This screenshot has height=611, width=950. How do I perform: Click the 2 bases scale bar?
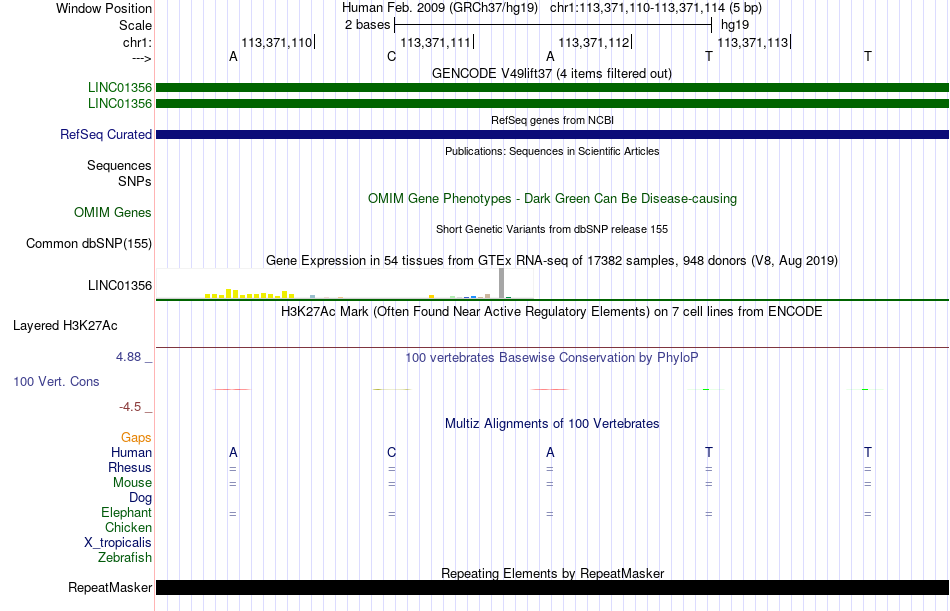click(x=553, y=25)
